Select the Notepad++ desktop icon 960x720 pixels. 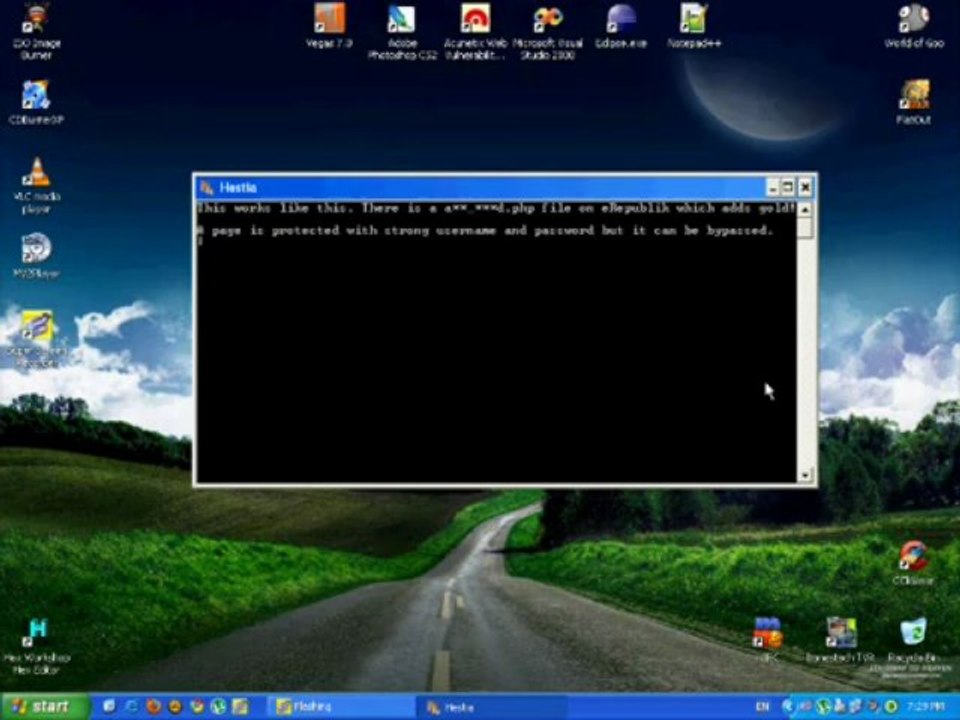pyautogui.click(x=694, y=26)
